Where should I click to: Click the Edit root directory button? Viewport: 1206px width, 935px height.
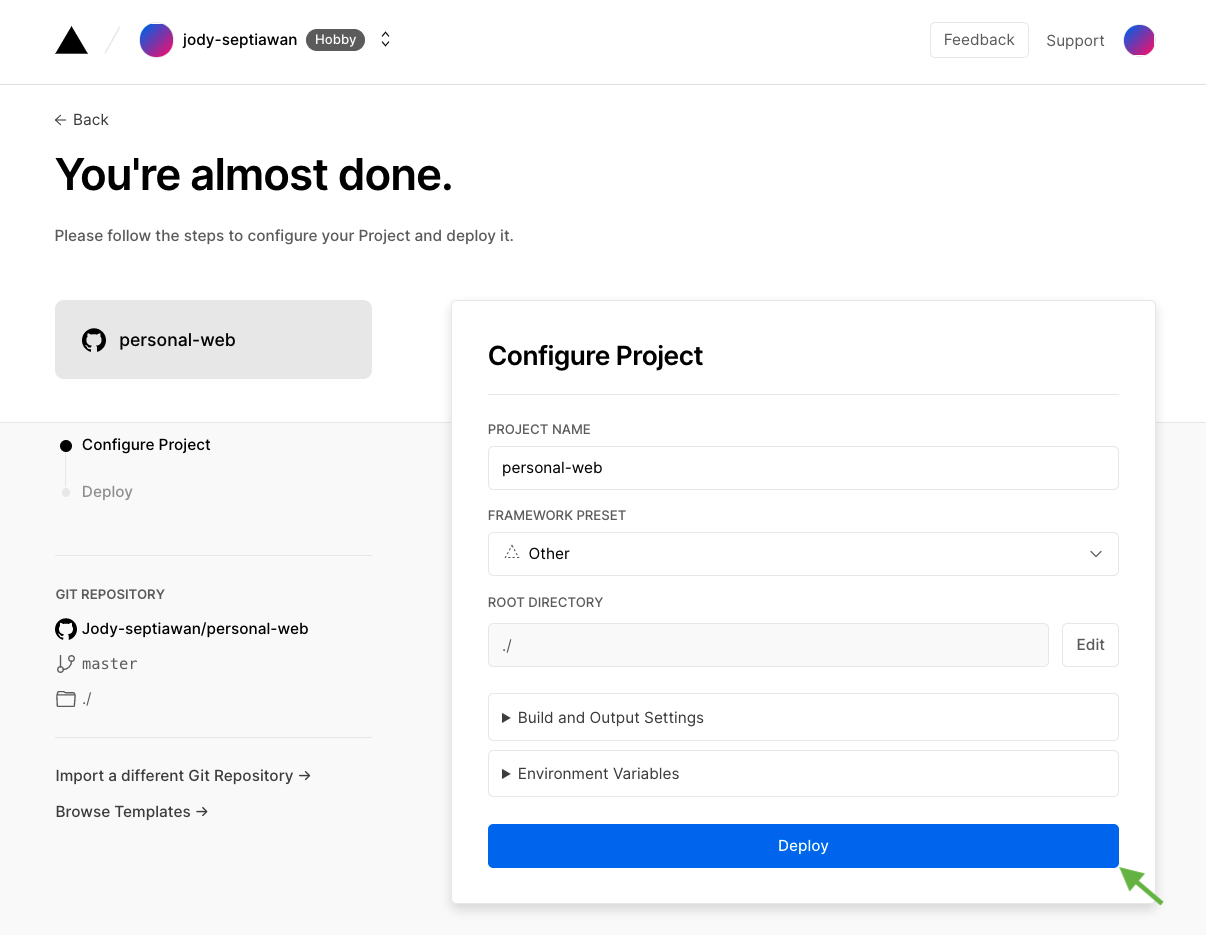point(1090,645)
